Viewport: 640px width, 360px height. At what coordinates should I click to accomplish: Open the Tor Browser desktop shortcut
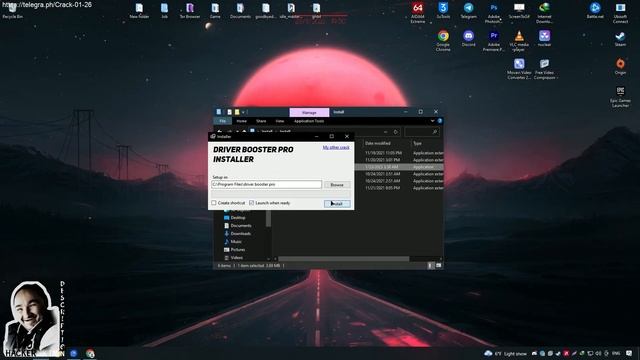pos(190,11)
